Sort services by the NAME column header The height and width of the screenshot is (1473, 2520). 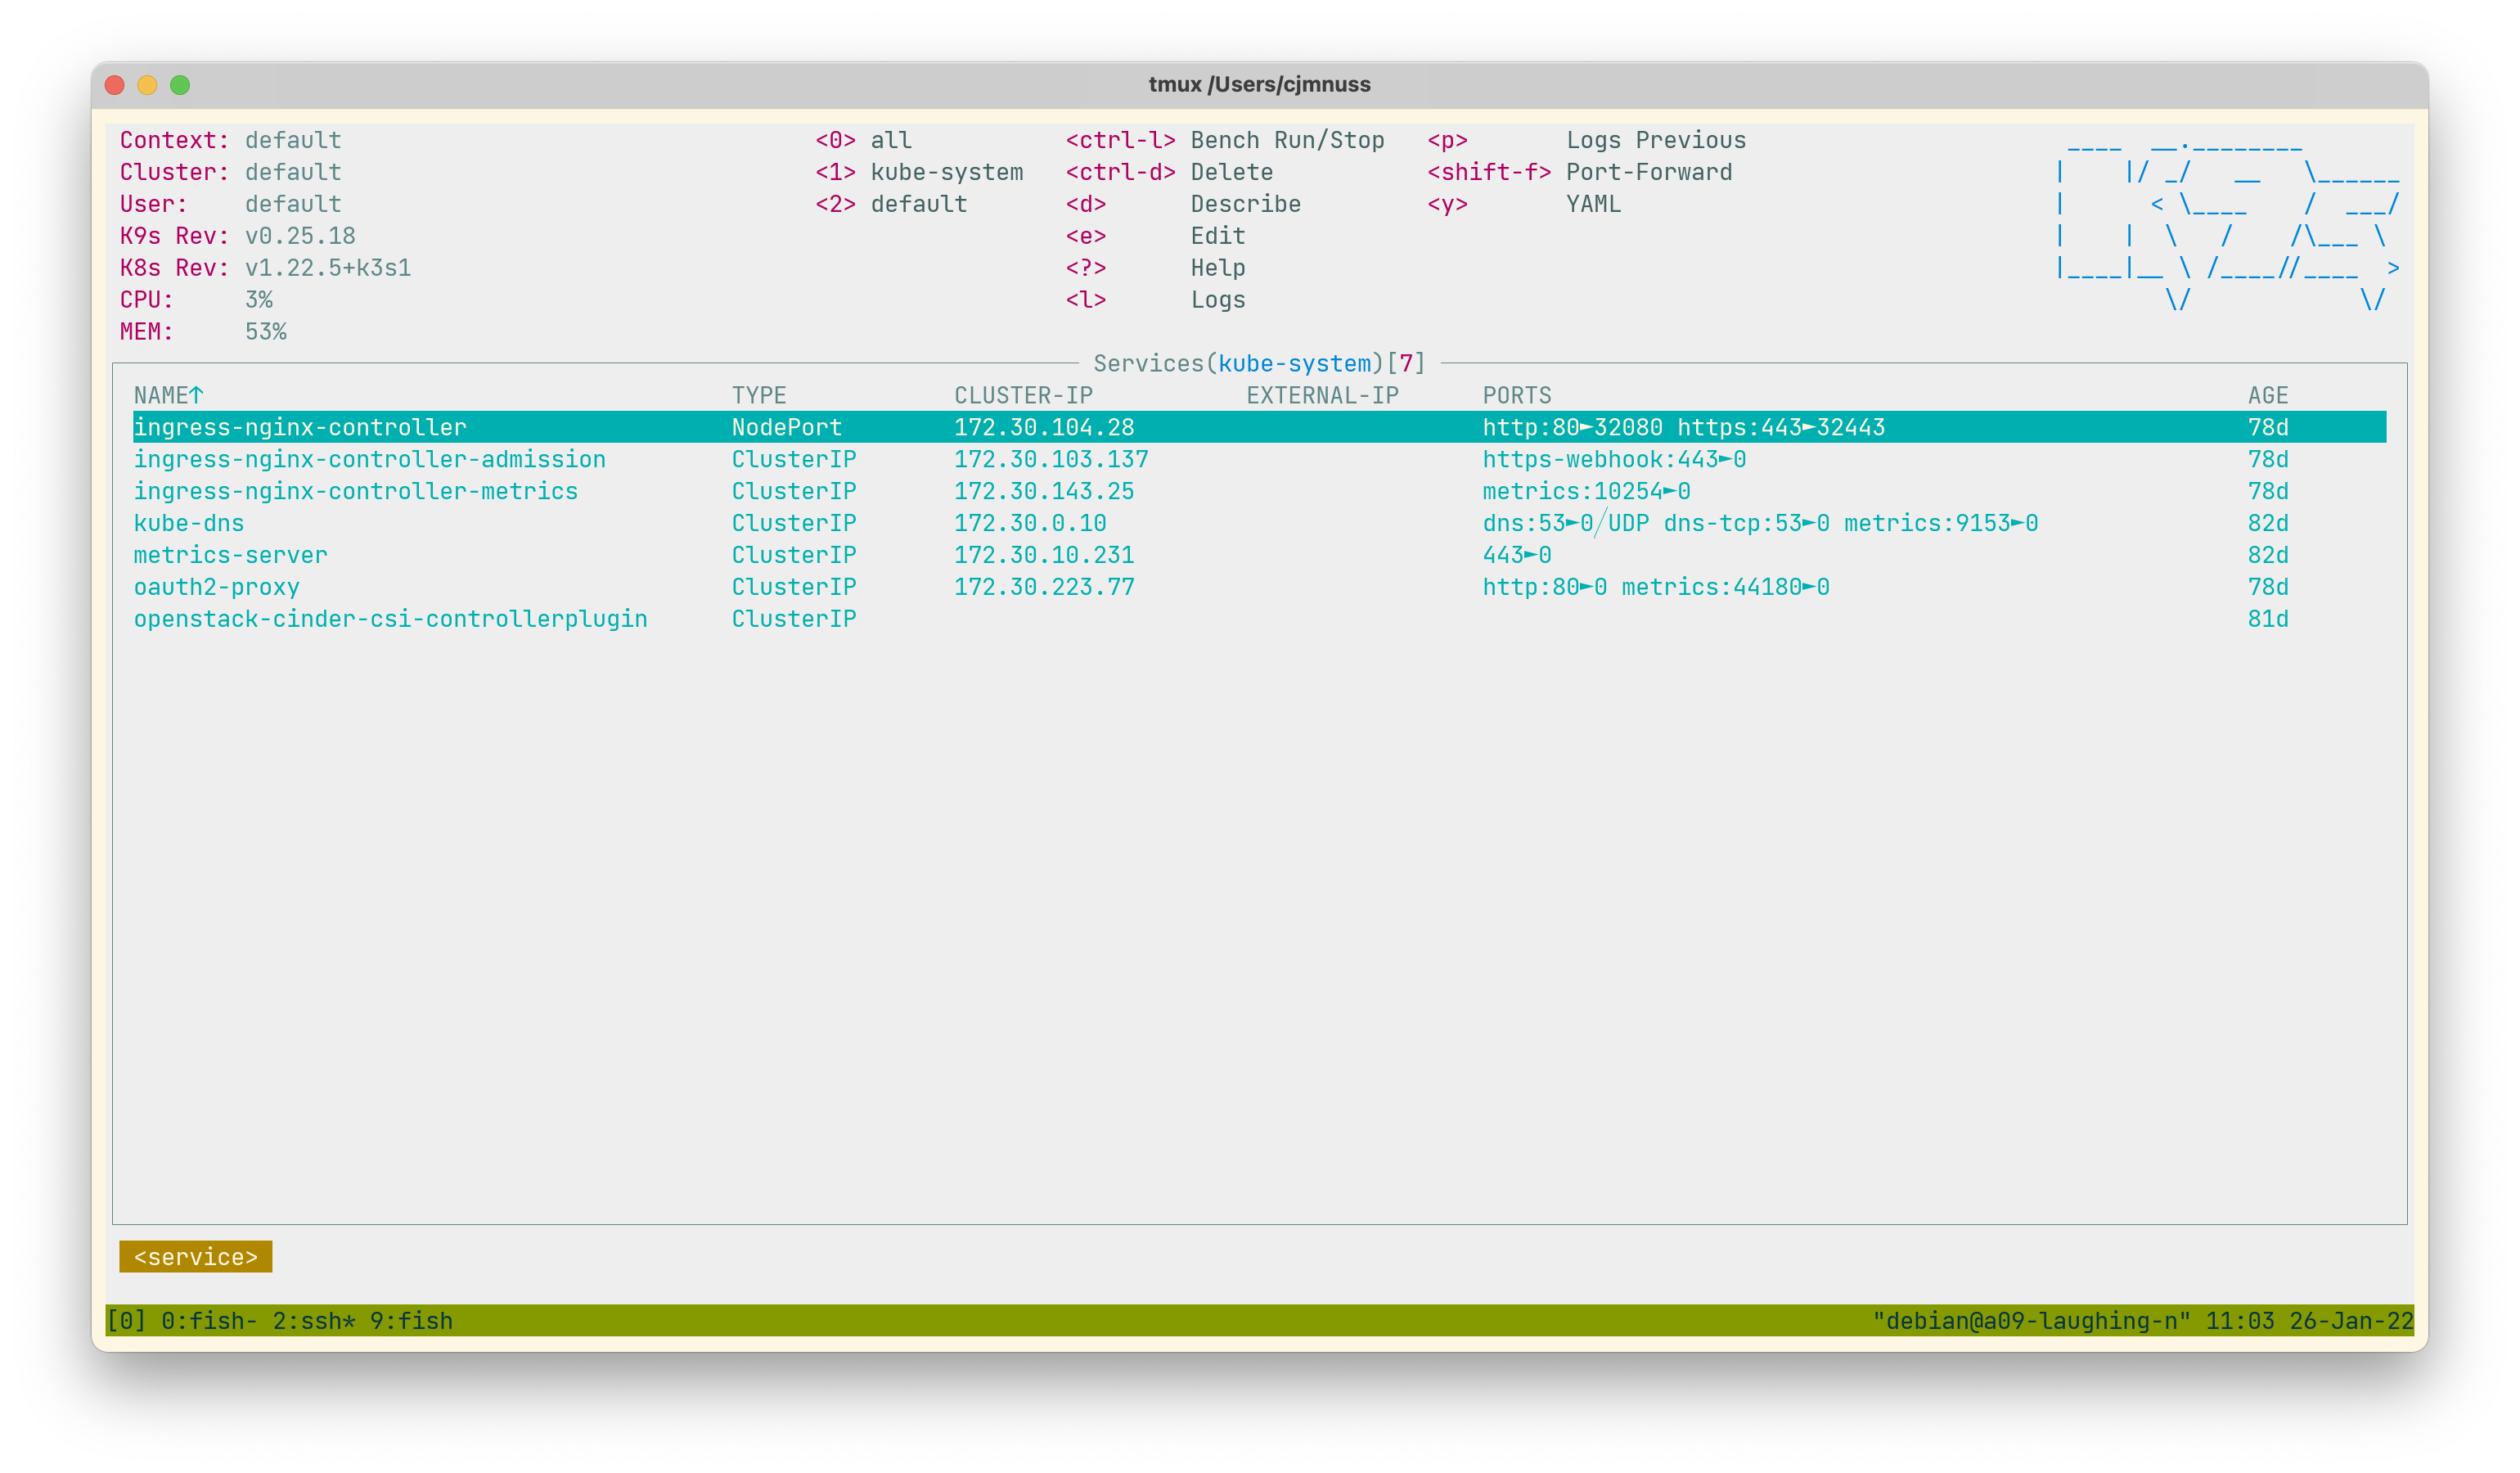[167, 395]
